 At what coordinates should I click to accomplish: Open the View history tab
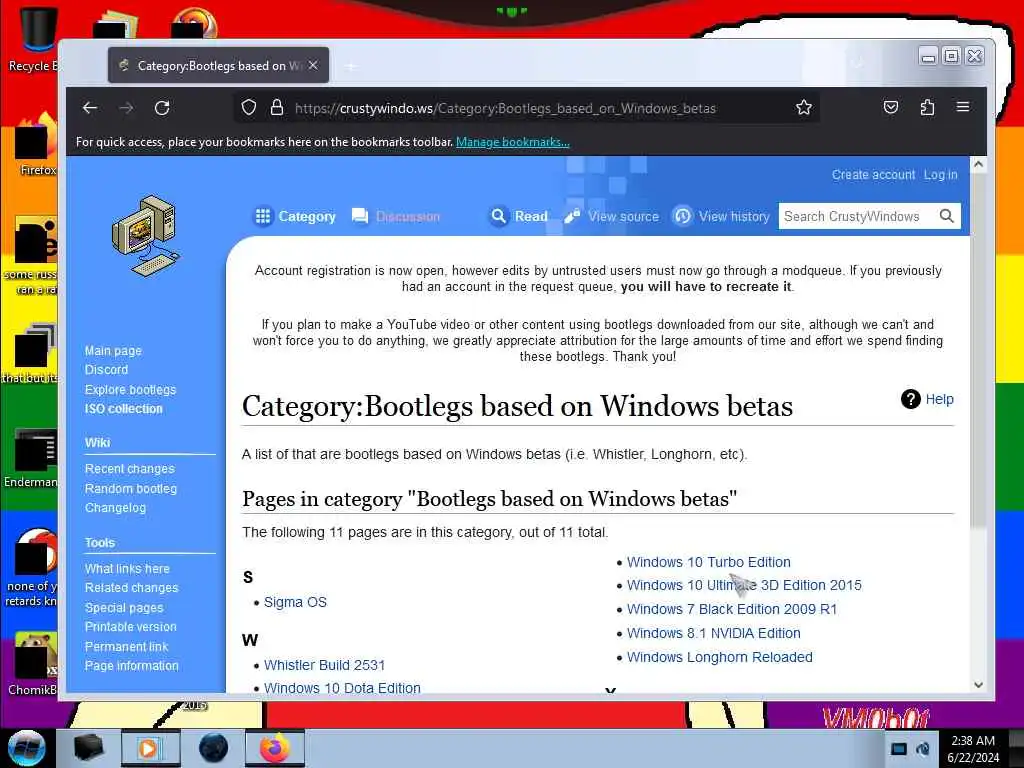pos(722,216)
